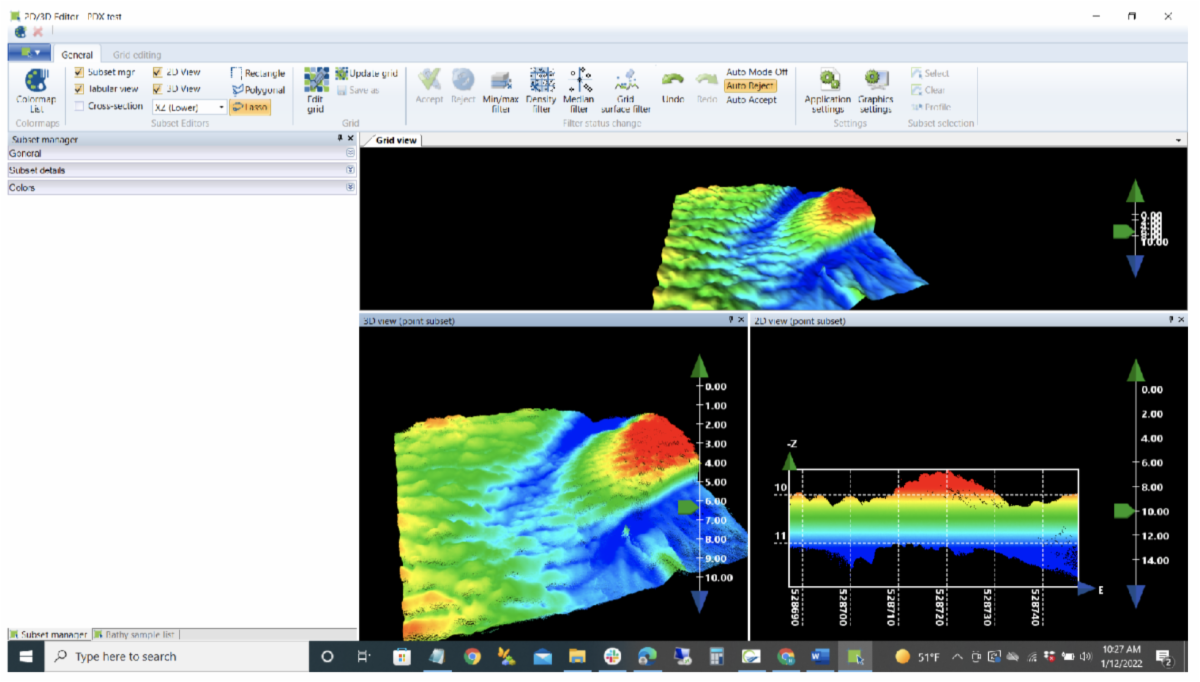Apply the Median filter
1200x682 pixels.
pos(579,88)
